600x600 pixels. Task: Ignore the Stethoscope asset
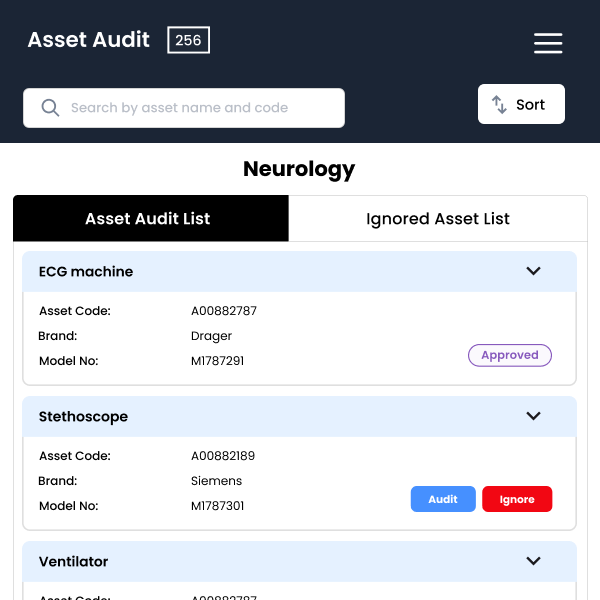(x=517, y=499)
